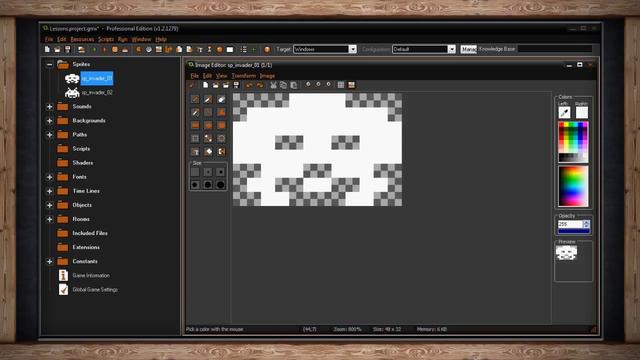
Task: Select the Text tool
Action: pyautogui.click(x=195, y=151)
